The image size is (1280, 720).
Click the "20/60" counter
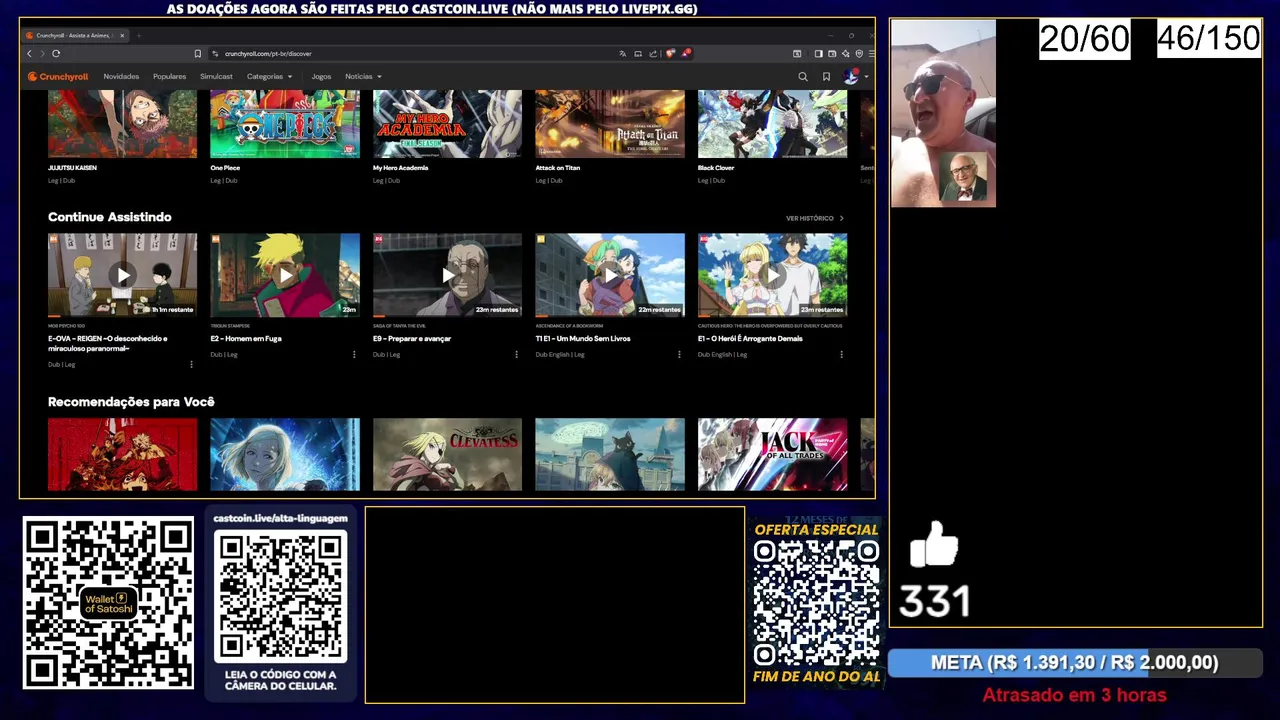[1085, 40]
